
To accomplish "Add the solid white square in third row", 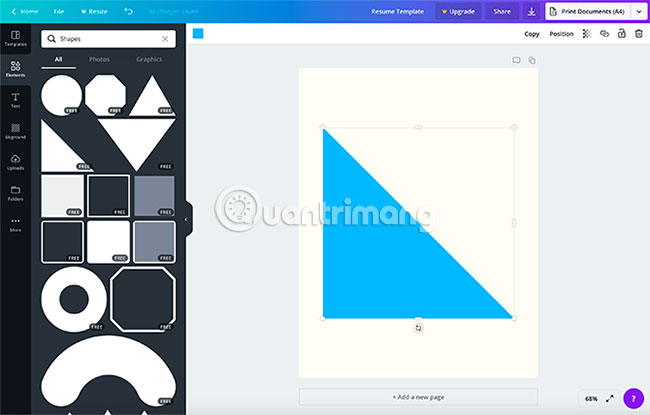I will pyautogui.click(x=108, y=242).
